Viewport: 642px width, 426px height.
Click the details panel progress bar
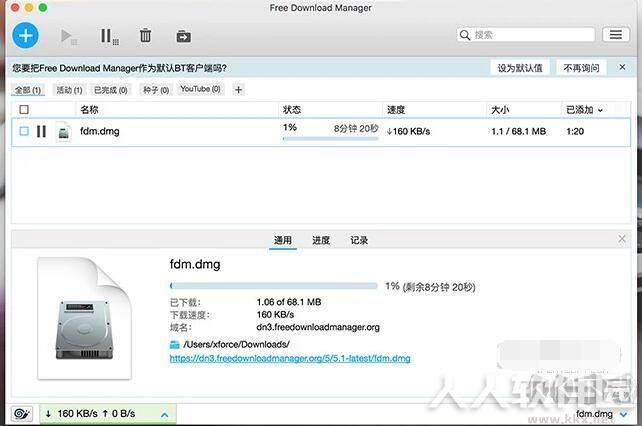(x=274, y=286)
